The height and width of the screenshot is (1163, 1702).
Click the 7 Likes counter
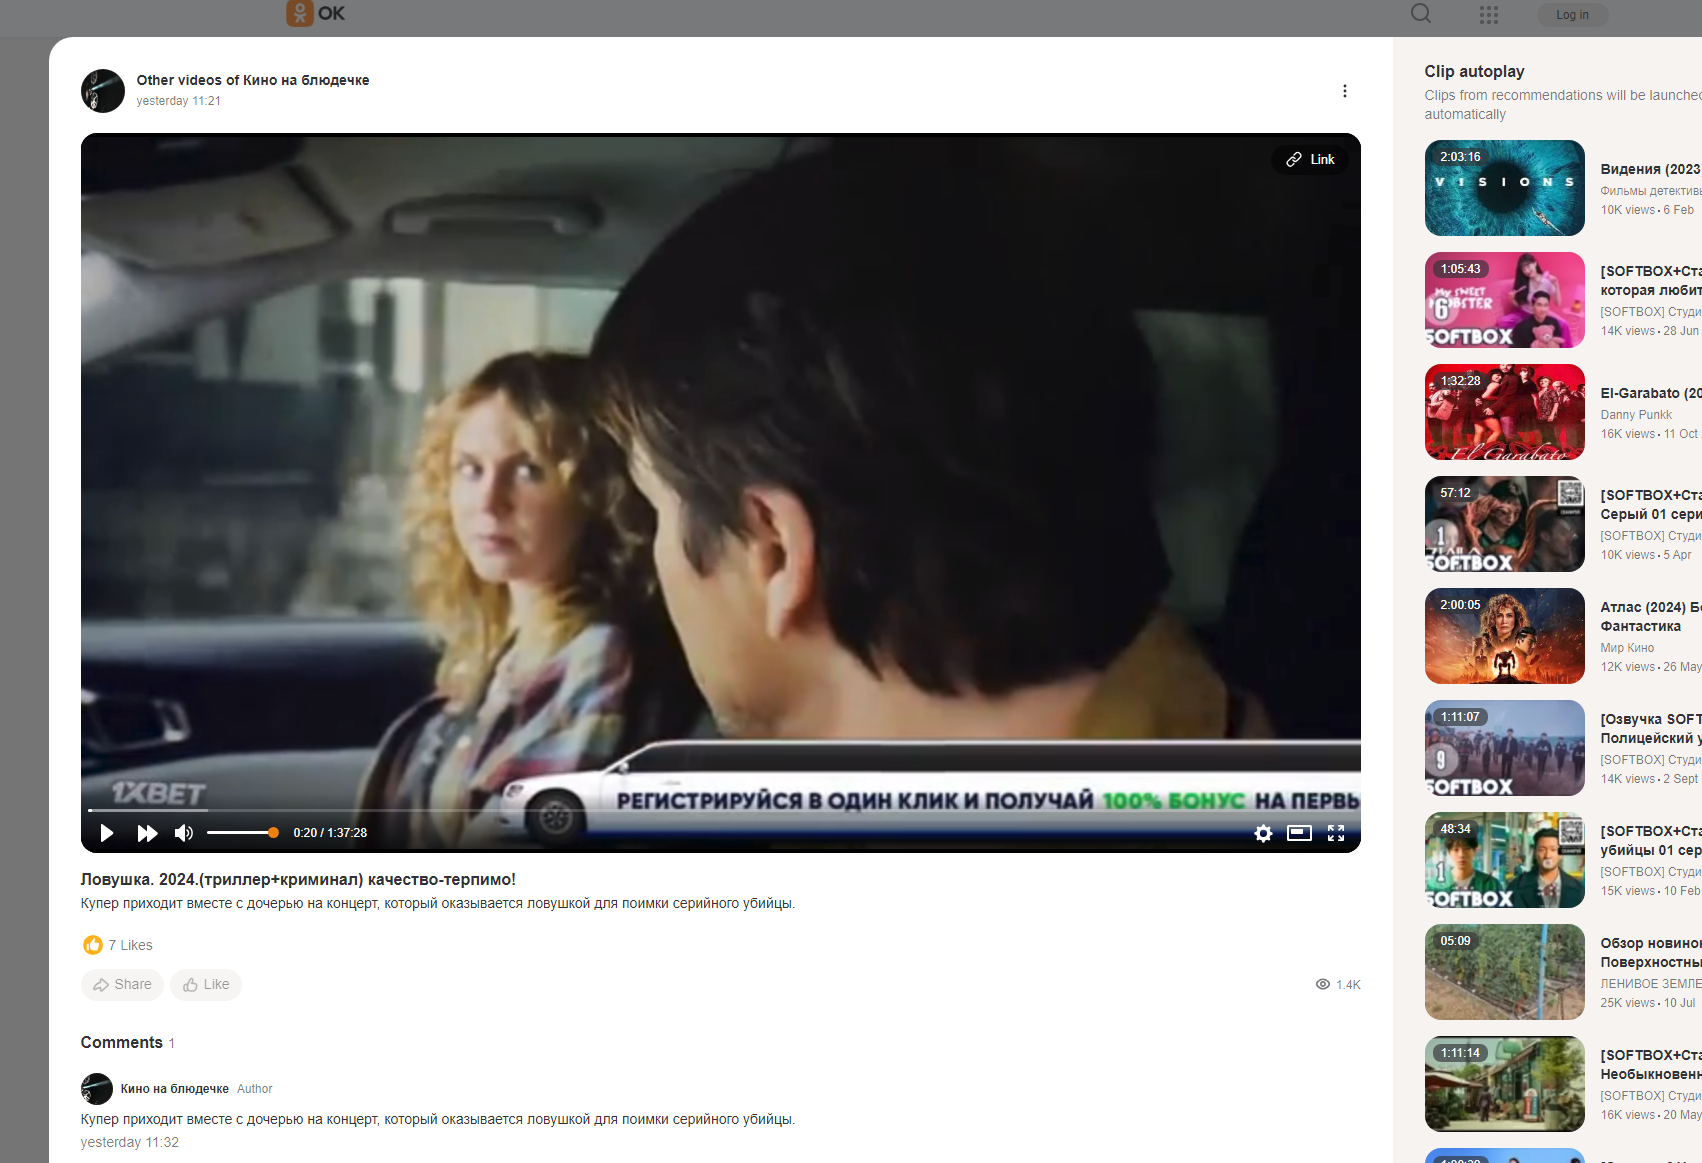click(x=118, y=945)
